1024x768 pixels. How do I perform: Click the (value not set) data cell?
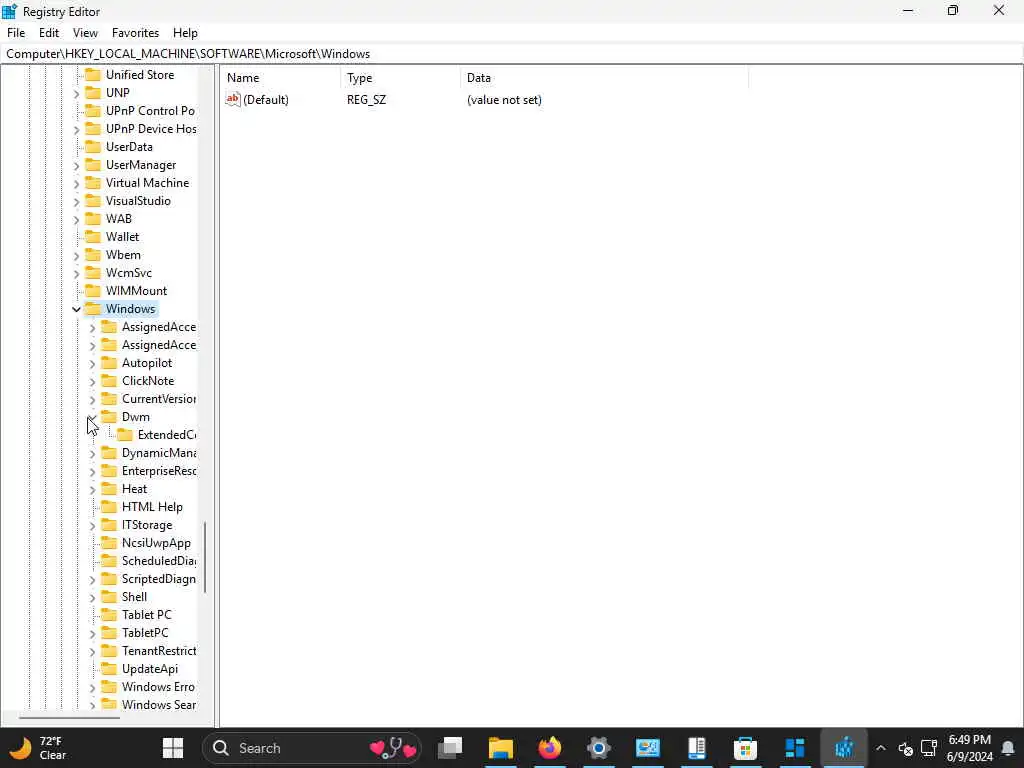coord(504,100)
